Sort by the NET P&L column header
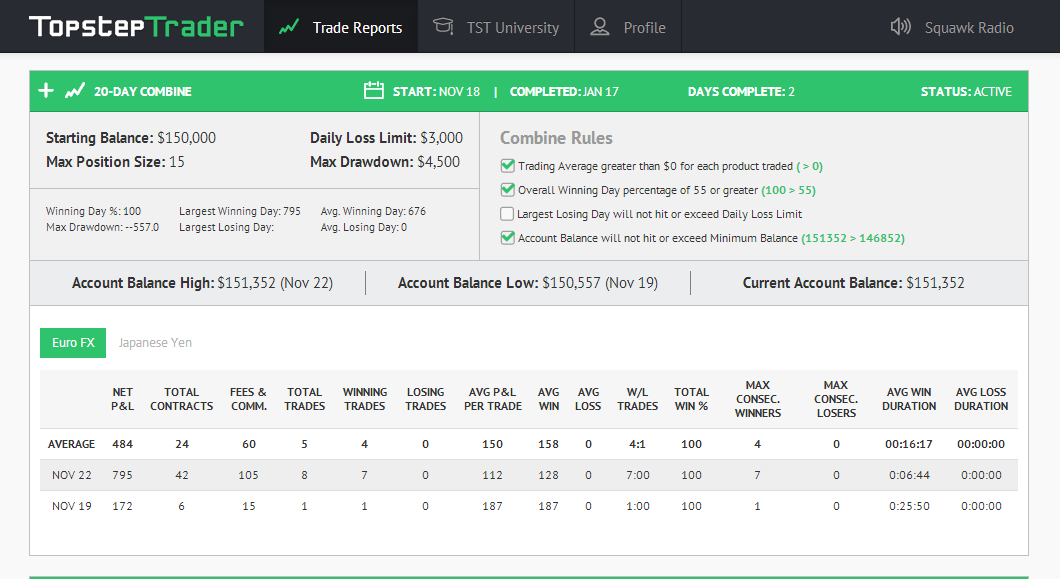Screen dimensions: 1060x579 tap(122, 399)
